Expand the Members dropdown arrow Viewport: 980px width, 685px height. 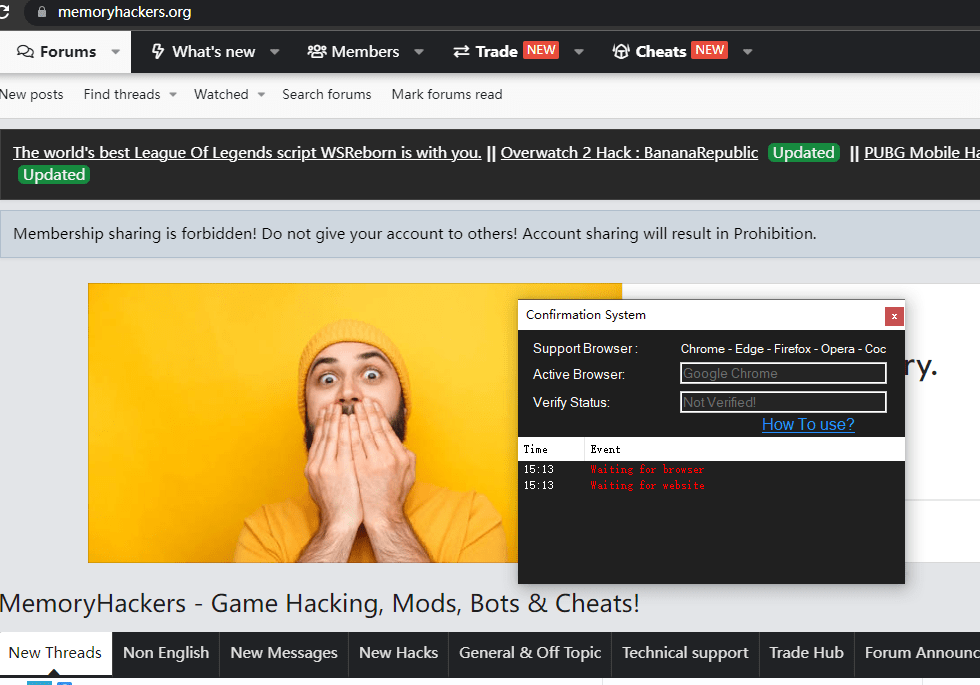click(419, 52)
